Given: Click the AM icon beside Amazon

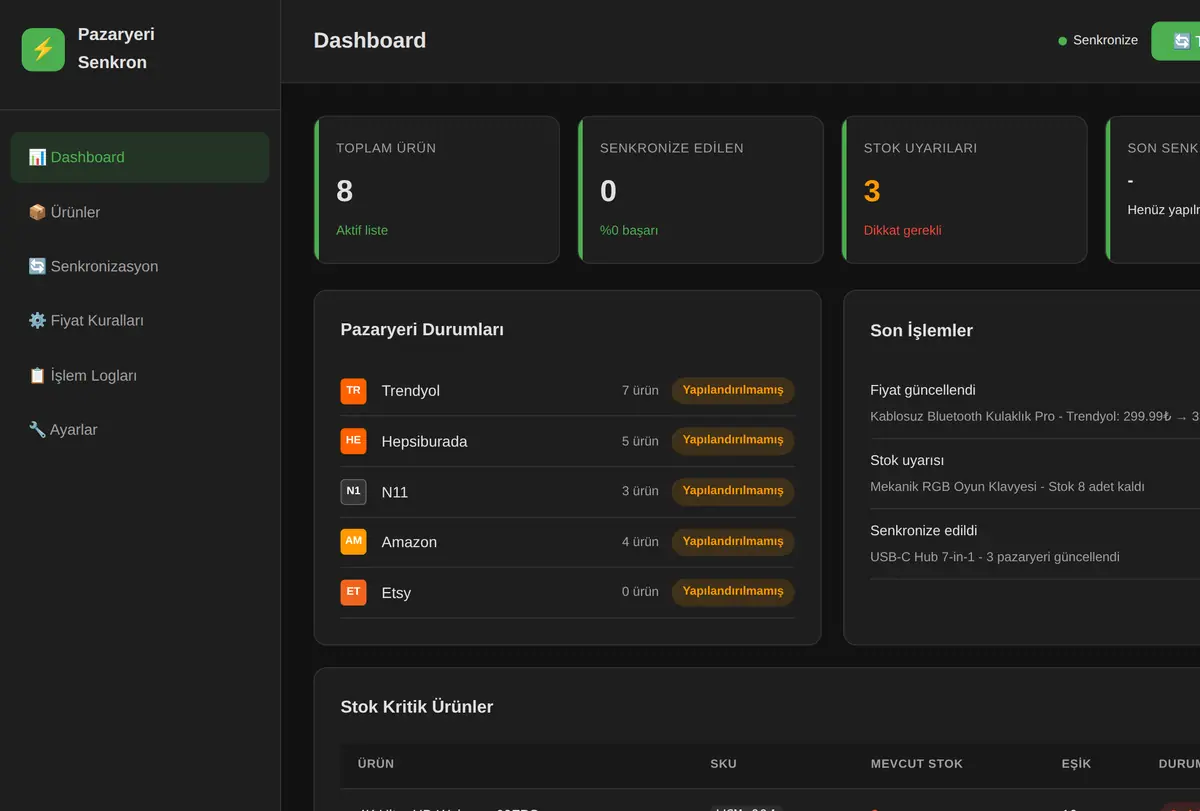Looking at the screenshot, I should [353, 542].
